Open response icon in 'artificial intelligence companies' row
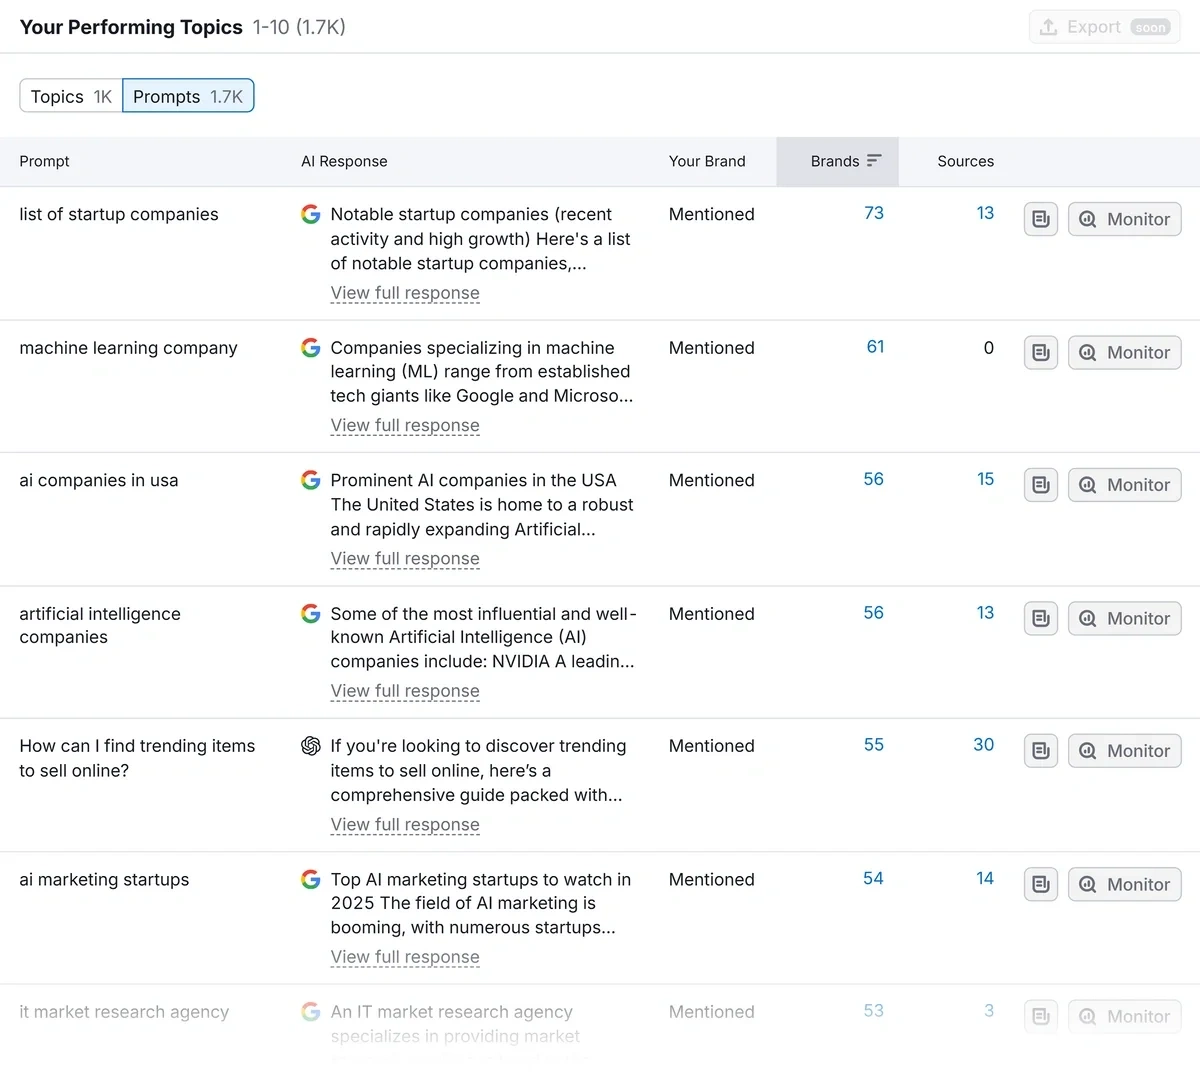The height and width of the screenshot is (1080, 1200). click(1040, 618)
